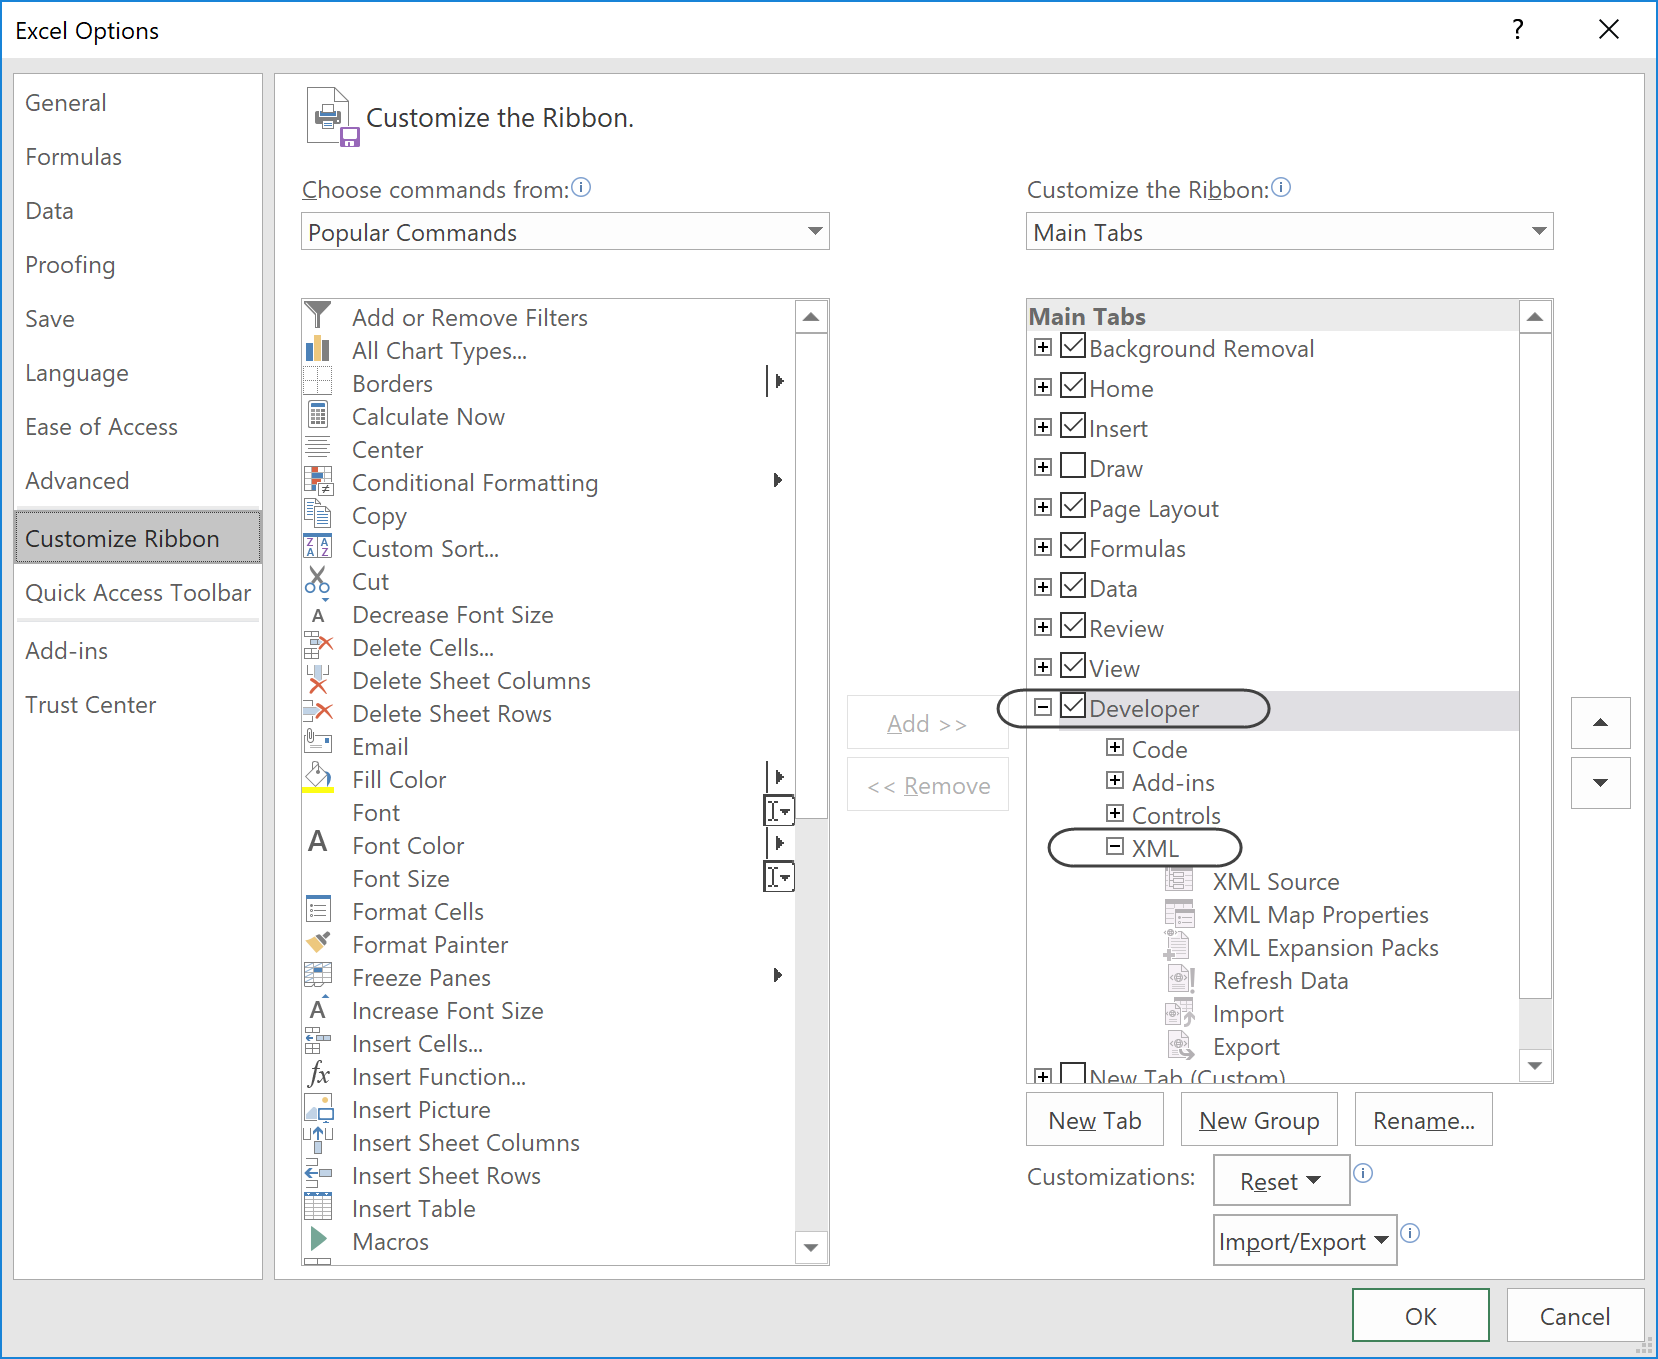
Task: Click the New Group button
Action: point(1259,1120)
